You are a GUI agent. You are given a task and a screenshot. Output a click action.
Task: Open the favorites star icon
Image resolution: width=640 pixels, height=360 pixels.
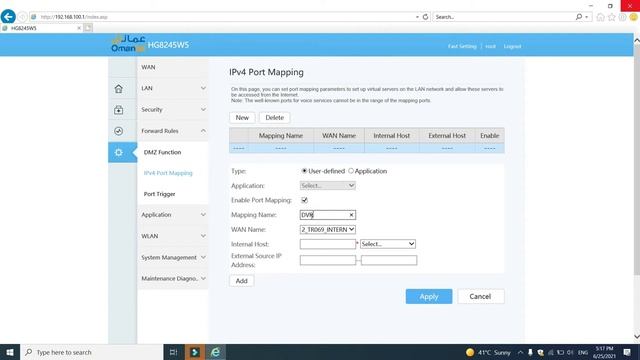(x=611, y=17)
